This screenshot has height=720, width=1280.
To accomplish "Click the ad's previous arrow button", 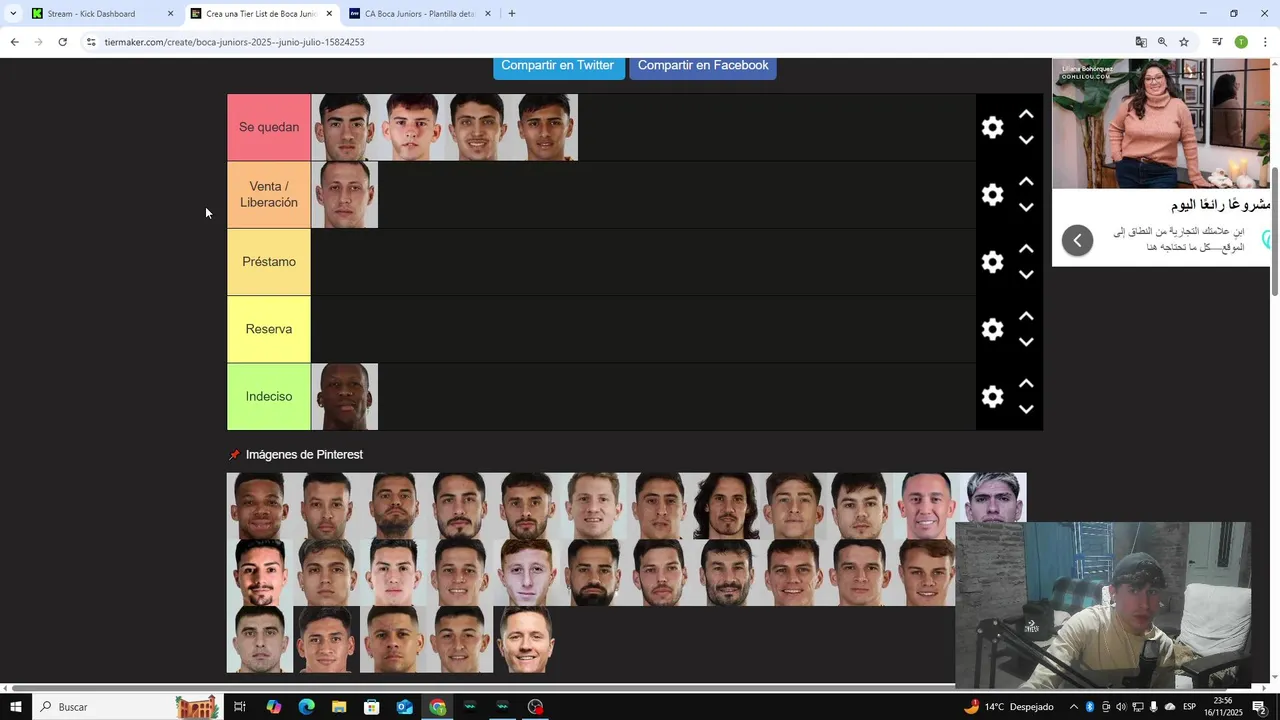I will (1077, 240).
